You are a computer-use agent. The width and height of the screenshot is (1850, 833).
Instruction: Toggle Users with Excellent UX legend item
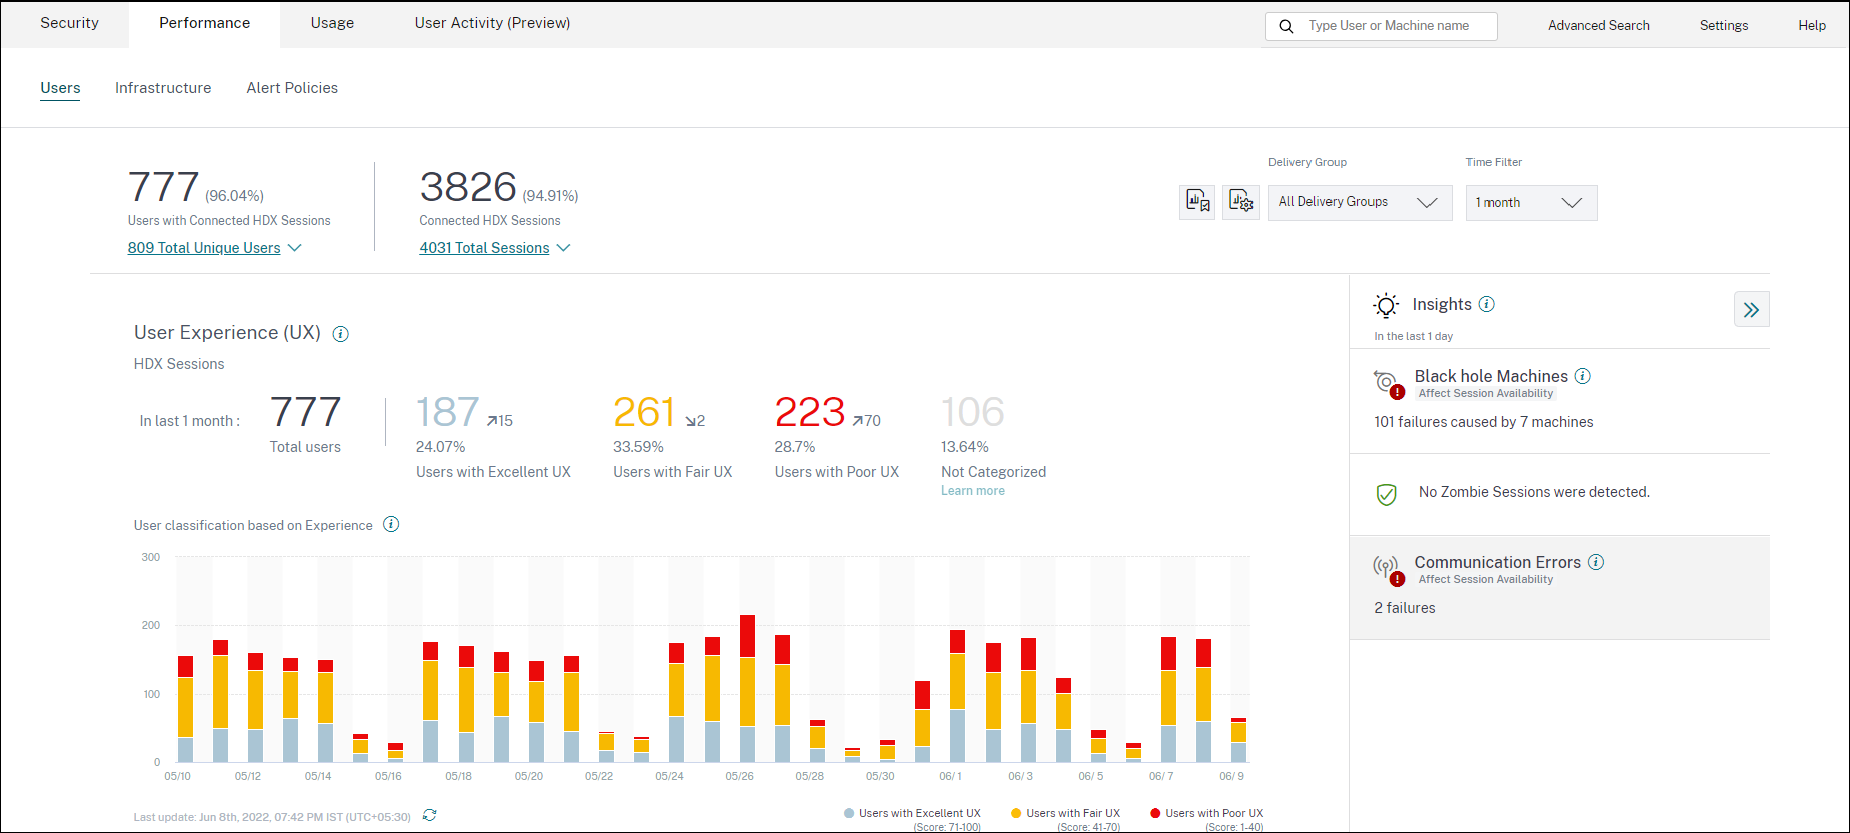[912, 813]
